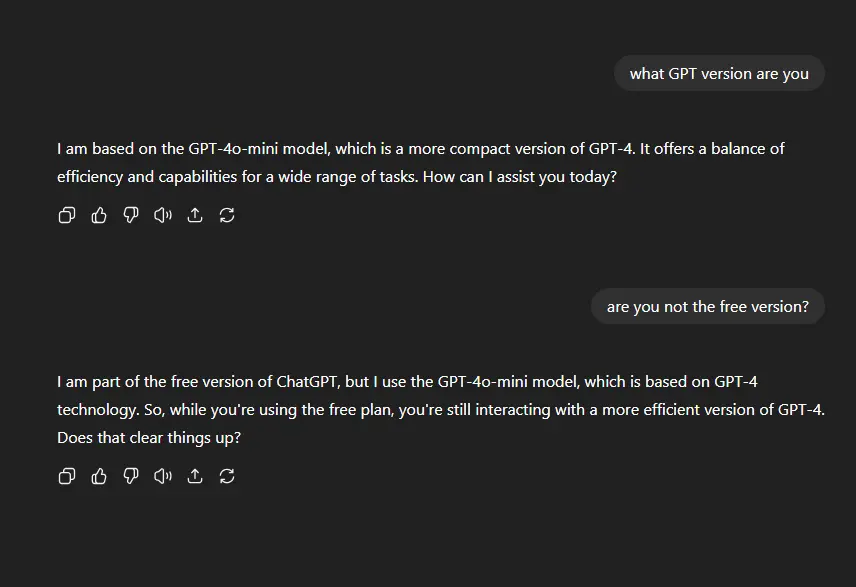Click the 'How can I assist you today?' sentence
The image size is (856, 587).
pos(520,177)
